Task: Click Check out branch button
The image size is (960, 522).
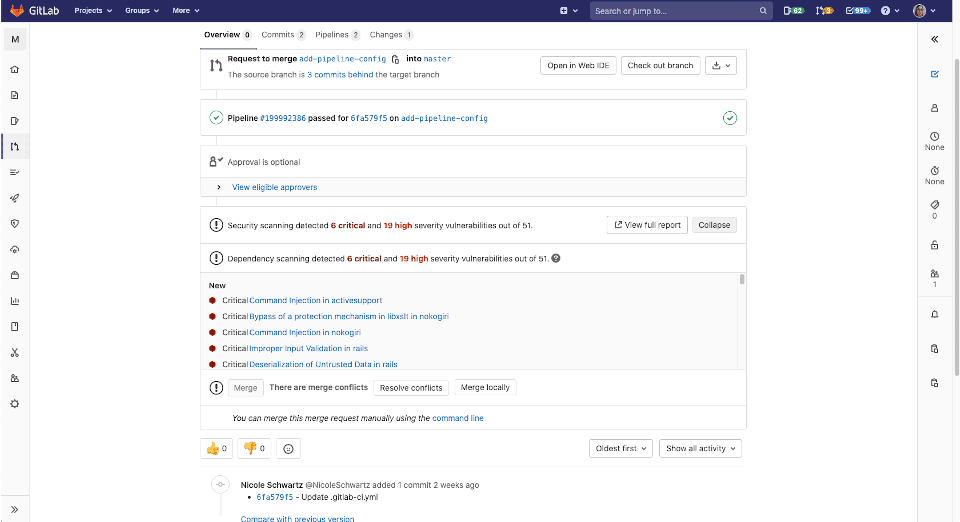Action: 660,65
